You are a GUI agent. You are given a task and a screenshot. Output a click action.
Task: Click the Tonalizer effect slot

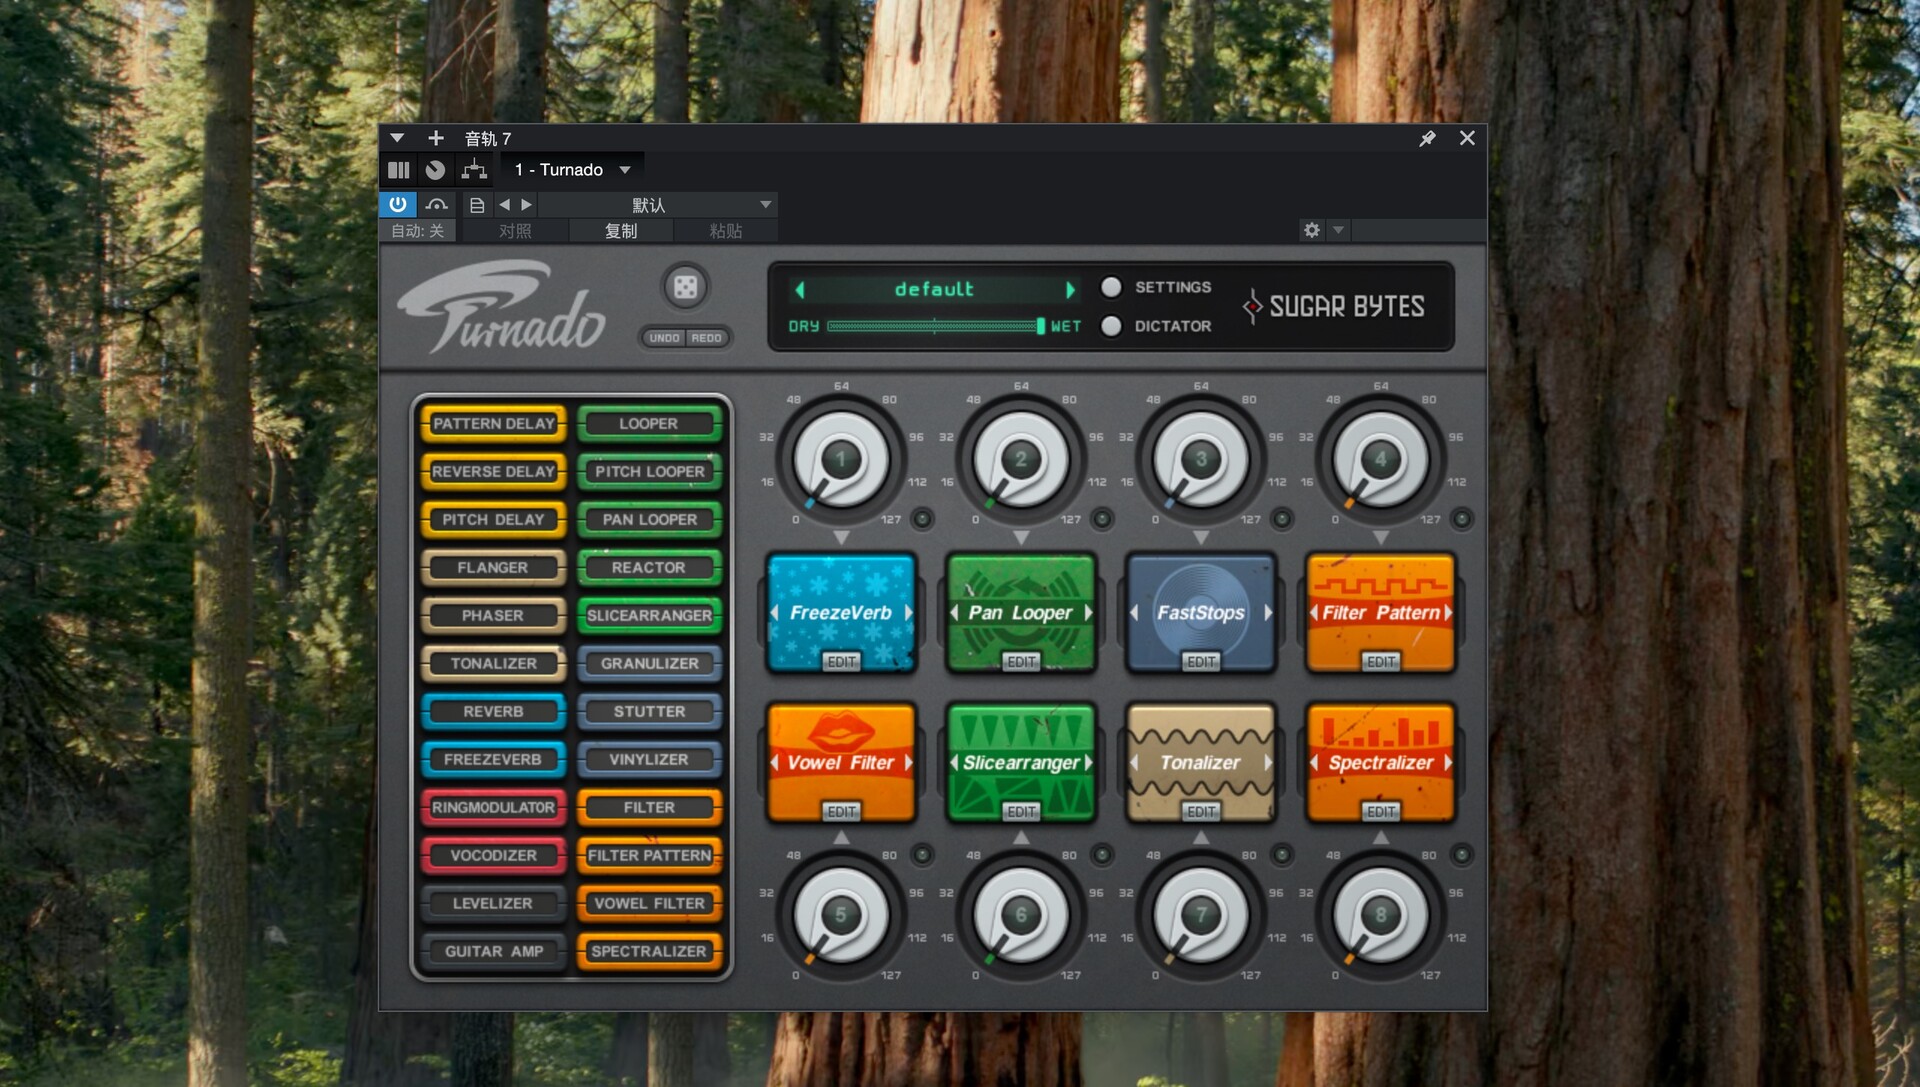click(1201, 762)
